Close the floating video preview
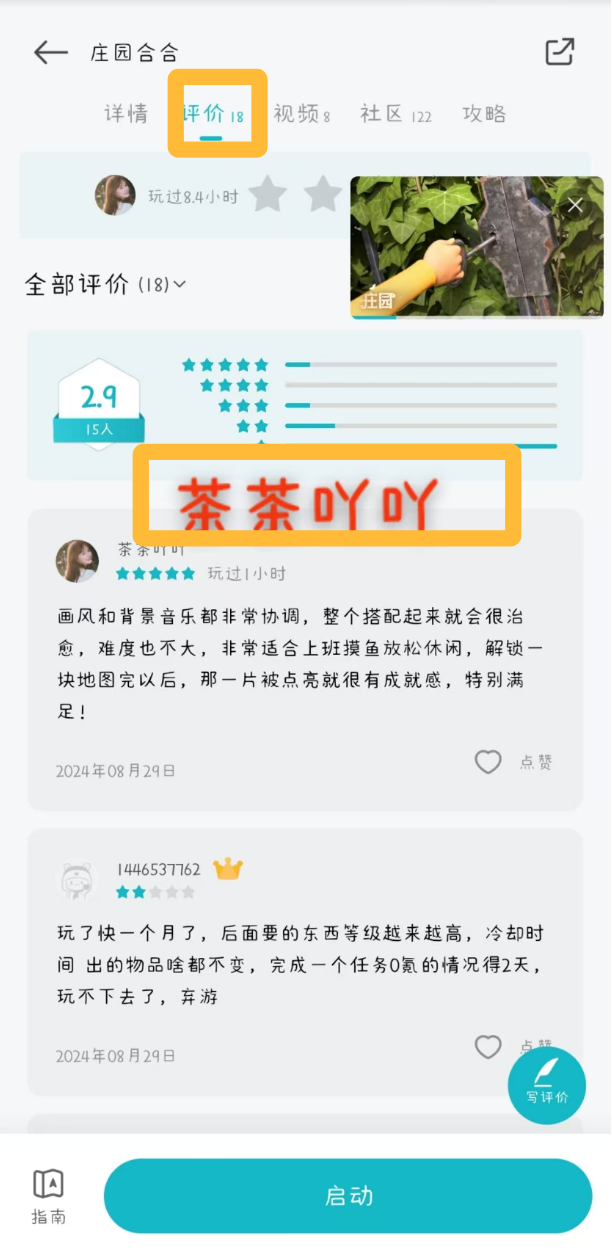The height and width of the screenshot is (1257, 612). coord(575,205)
